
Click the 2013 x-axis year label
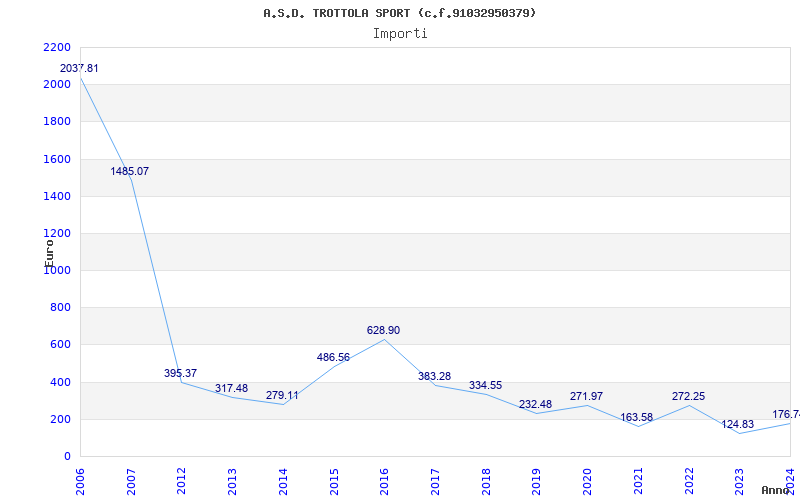[232, 482]
